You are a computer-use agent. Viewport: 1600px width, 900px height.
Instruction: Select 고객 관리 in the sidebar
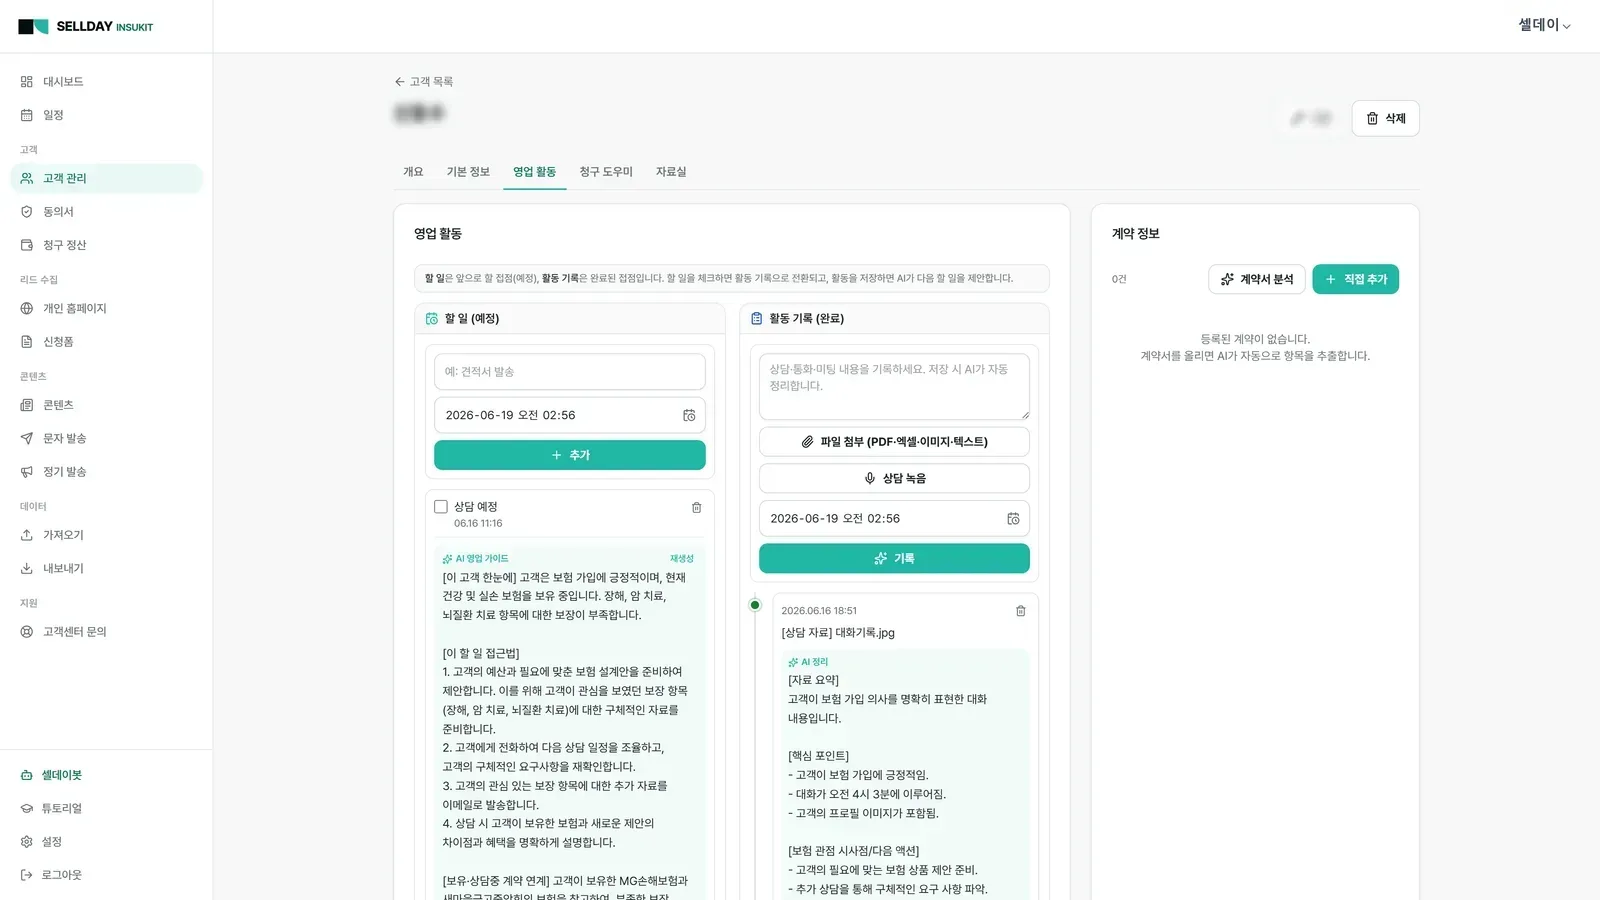(106, 178)
